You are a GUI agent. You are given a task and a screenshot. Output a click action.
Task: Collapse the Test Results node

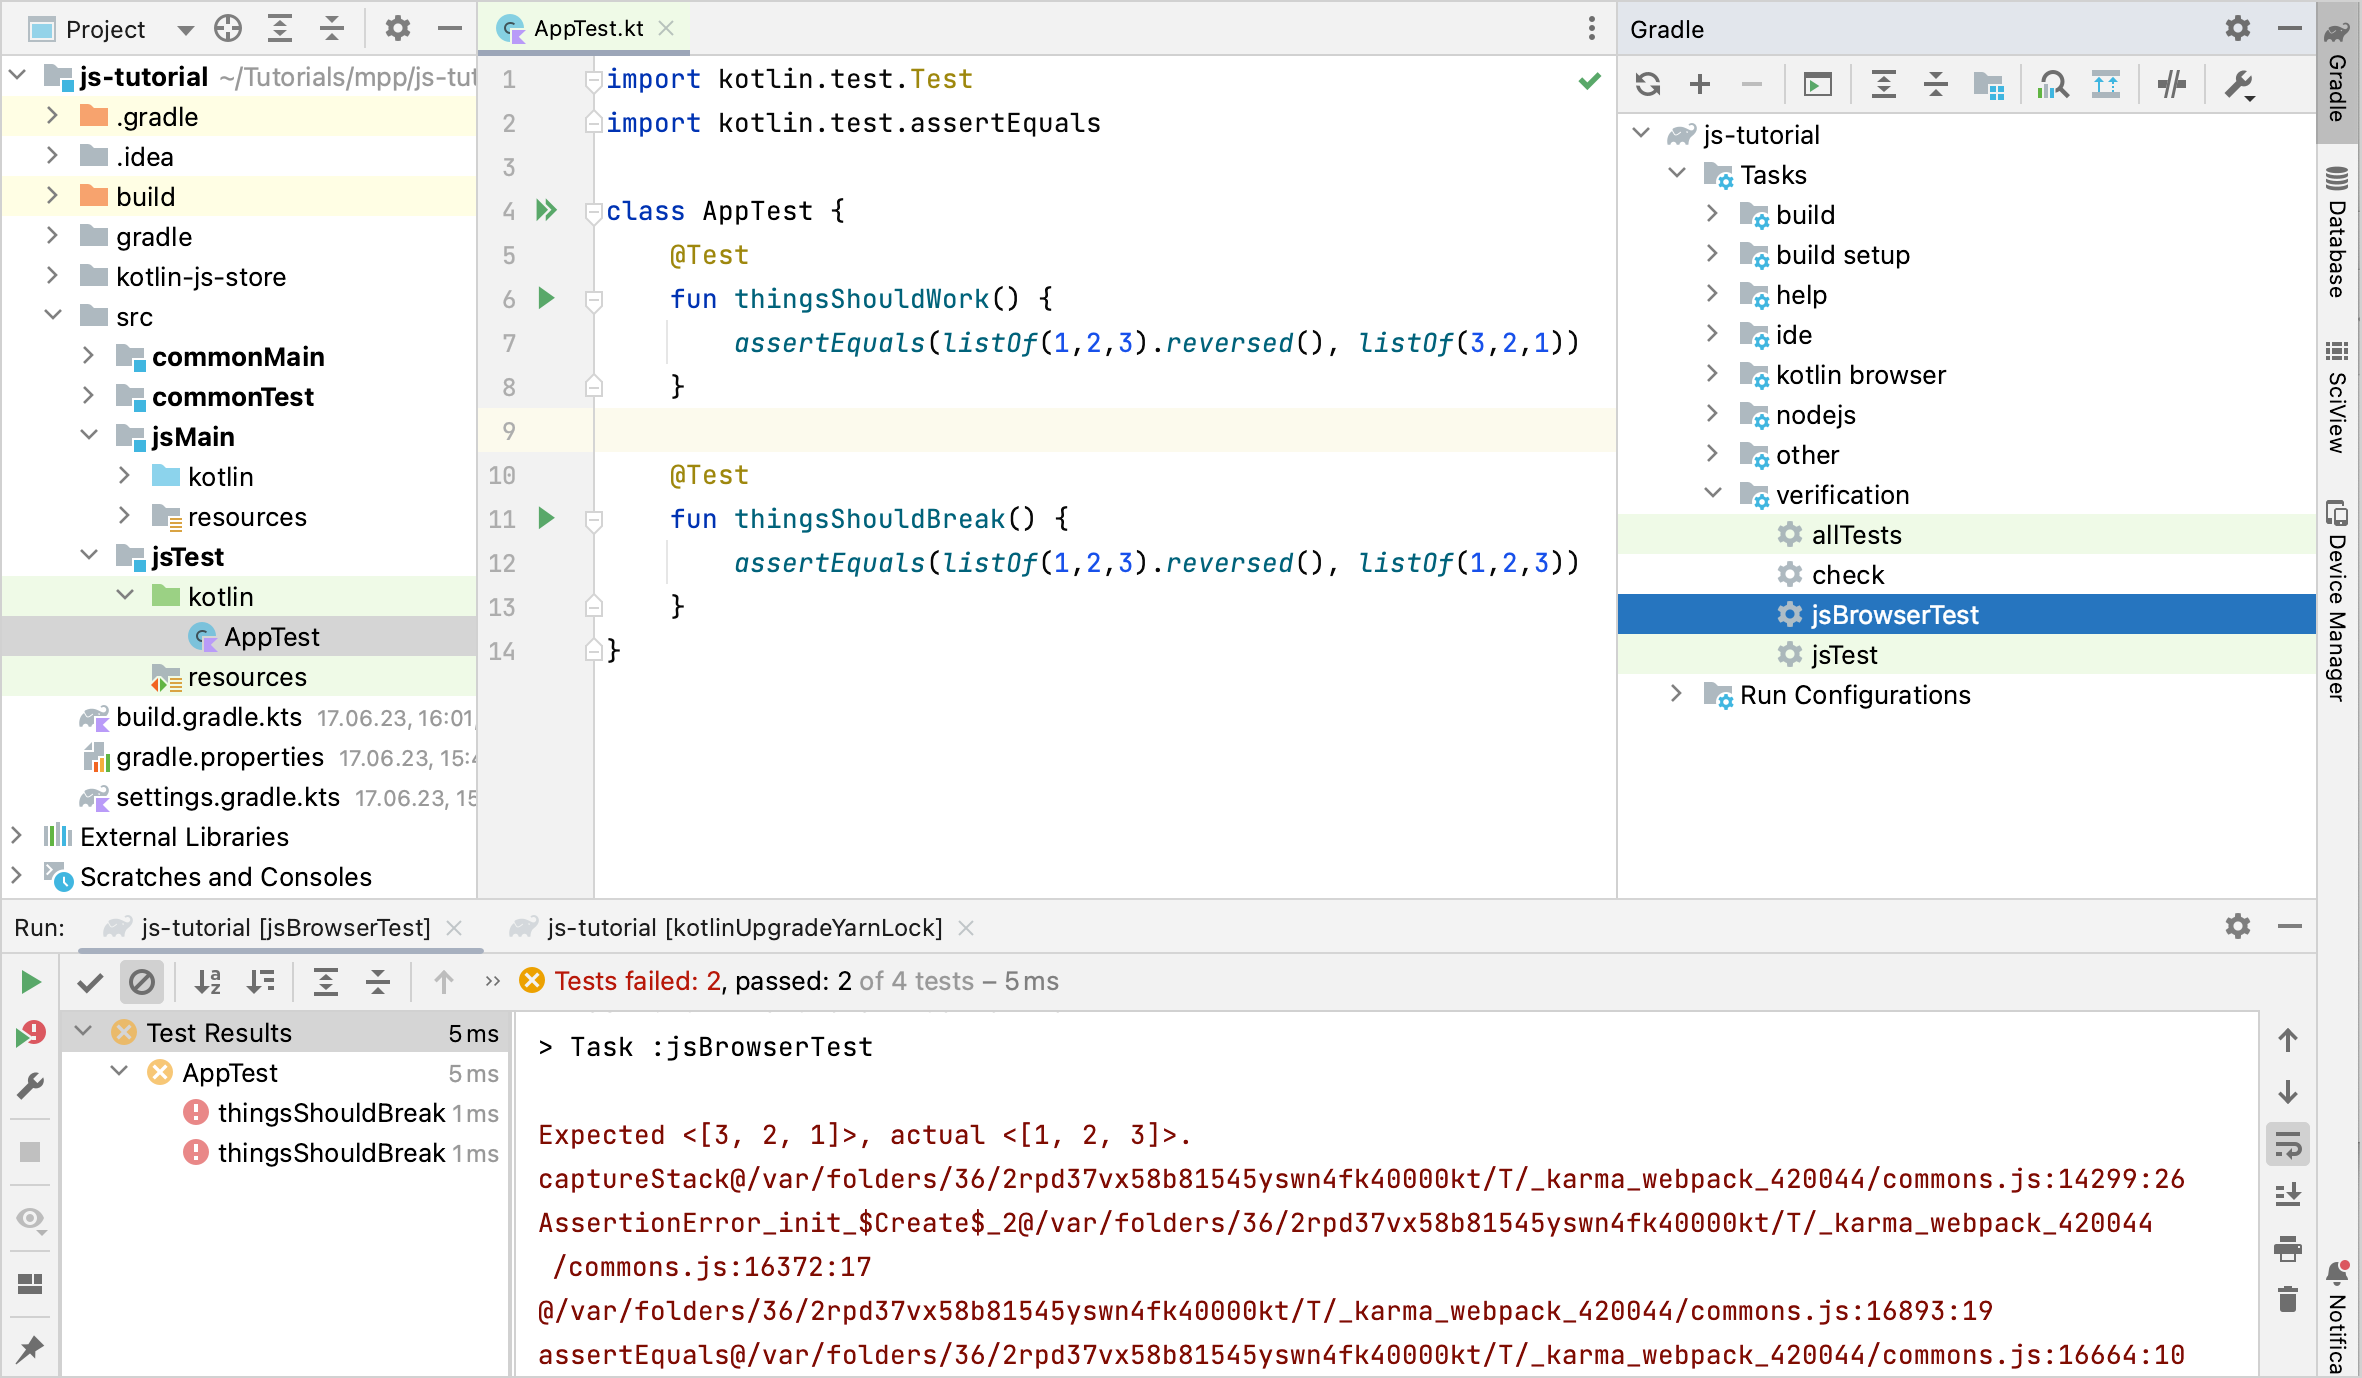tap(84, 1032)
